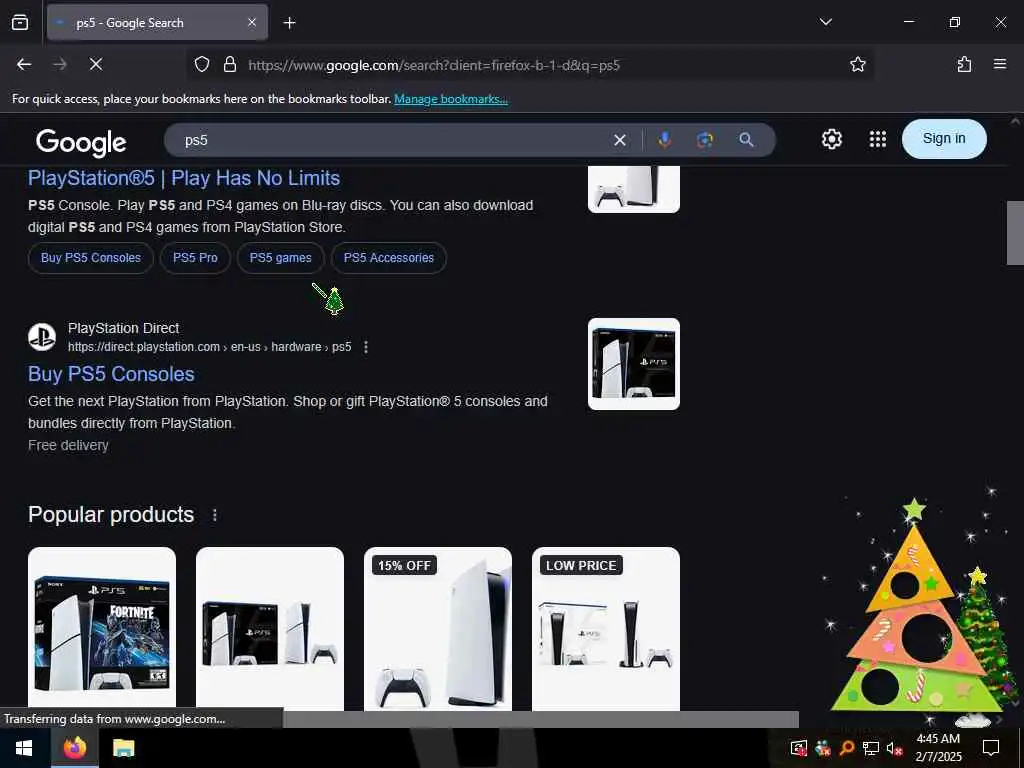Search by image with Google Lens
The height and width of the screenshot is (768, 1024).
(x=705, y=140)
